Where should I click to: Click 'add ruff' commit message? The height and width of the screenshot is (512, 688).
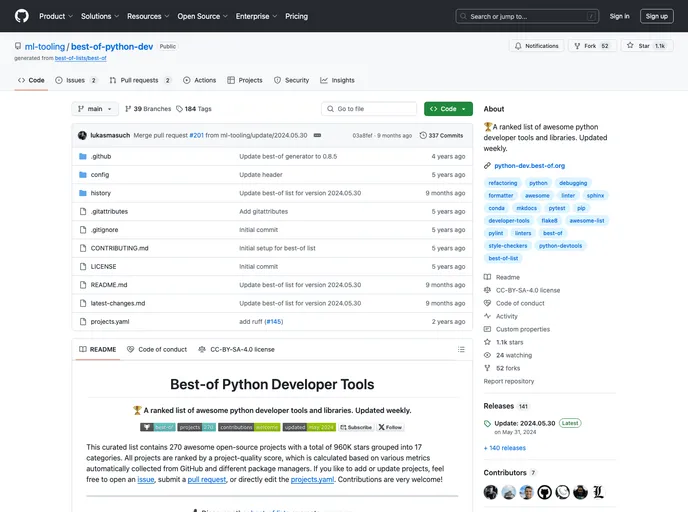(251, 322)
